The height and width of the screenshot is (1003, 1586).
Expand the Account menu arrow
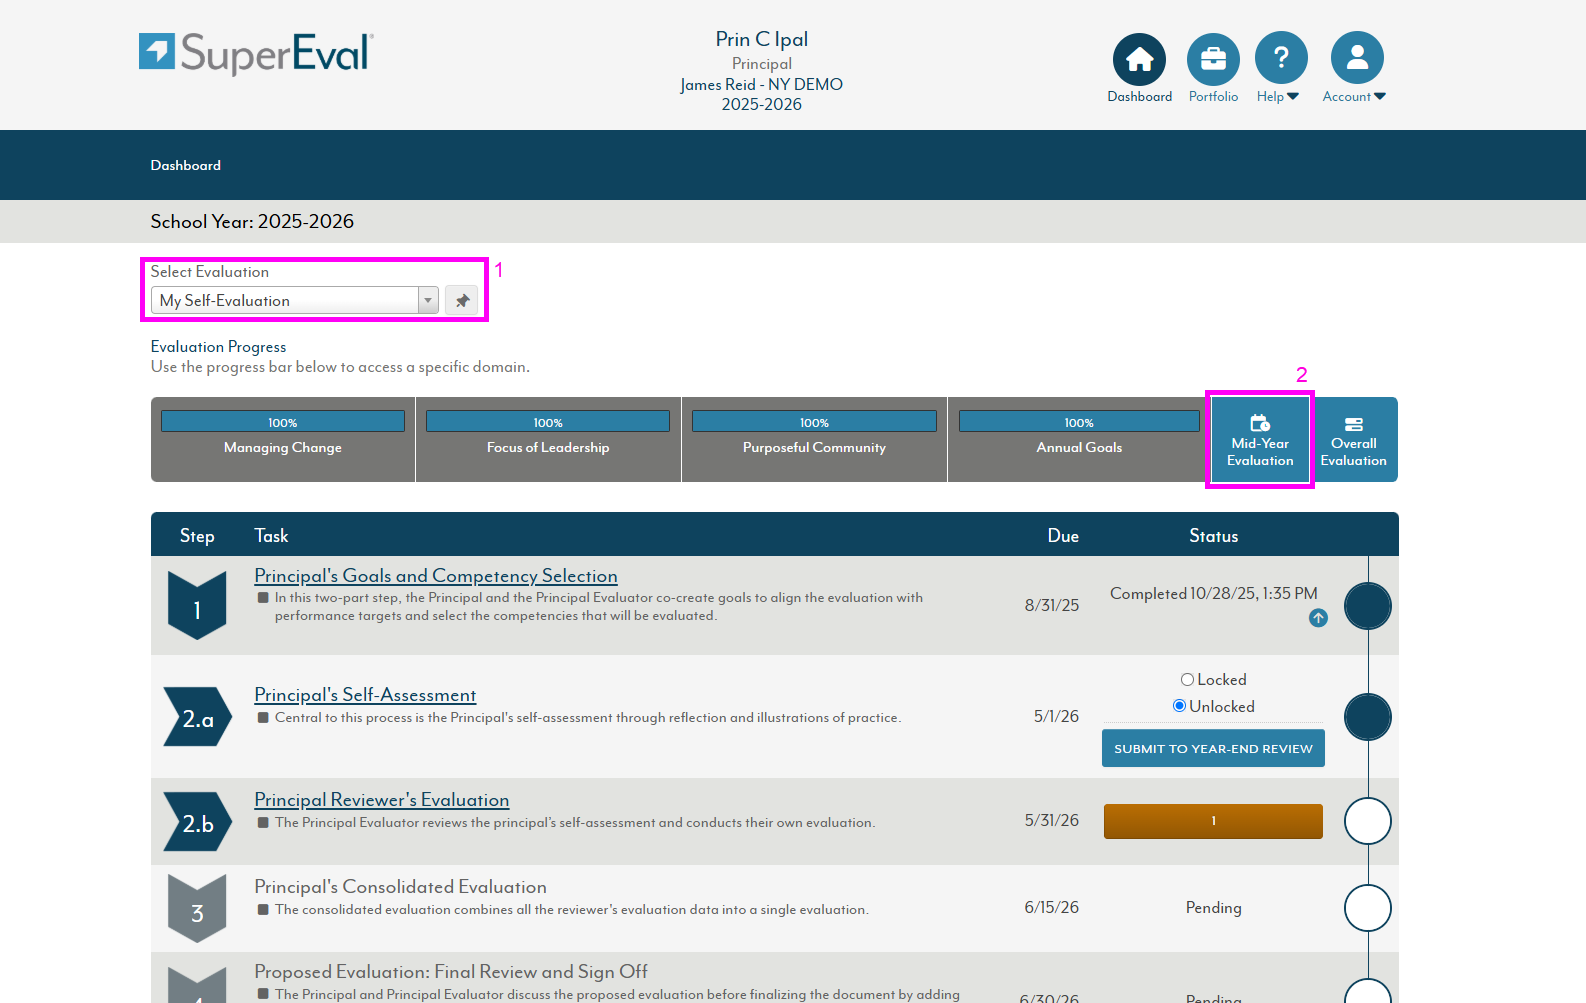click(1380, 97)
